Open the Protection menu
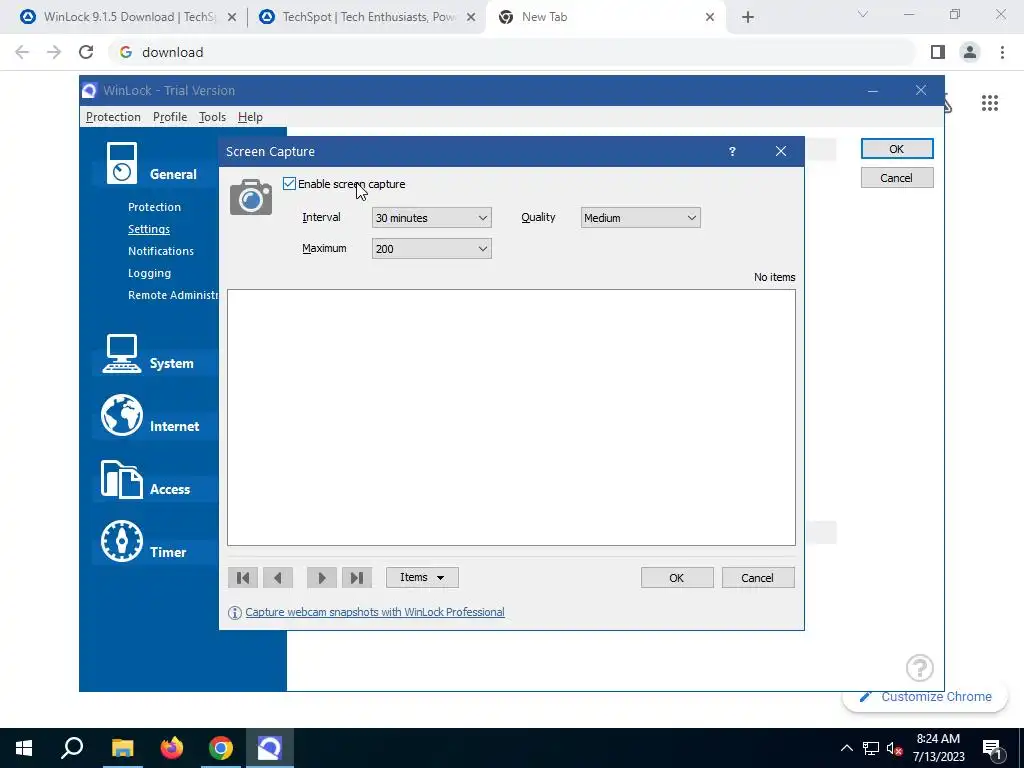The width and height of the screenshot is (1024, 768). [x=113, y=117]
